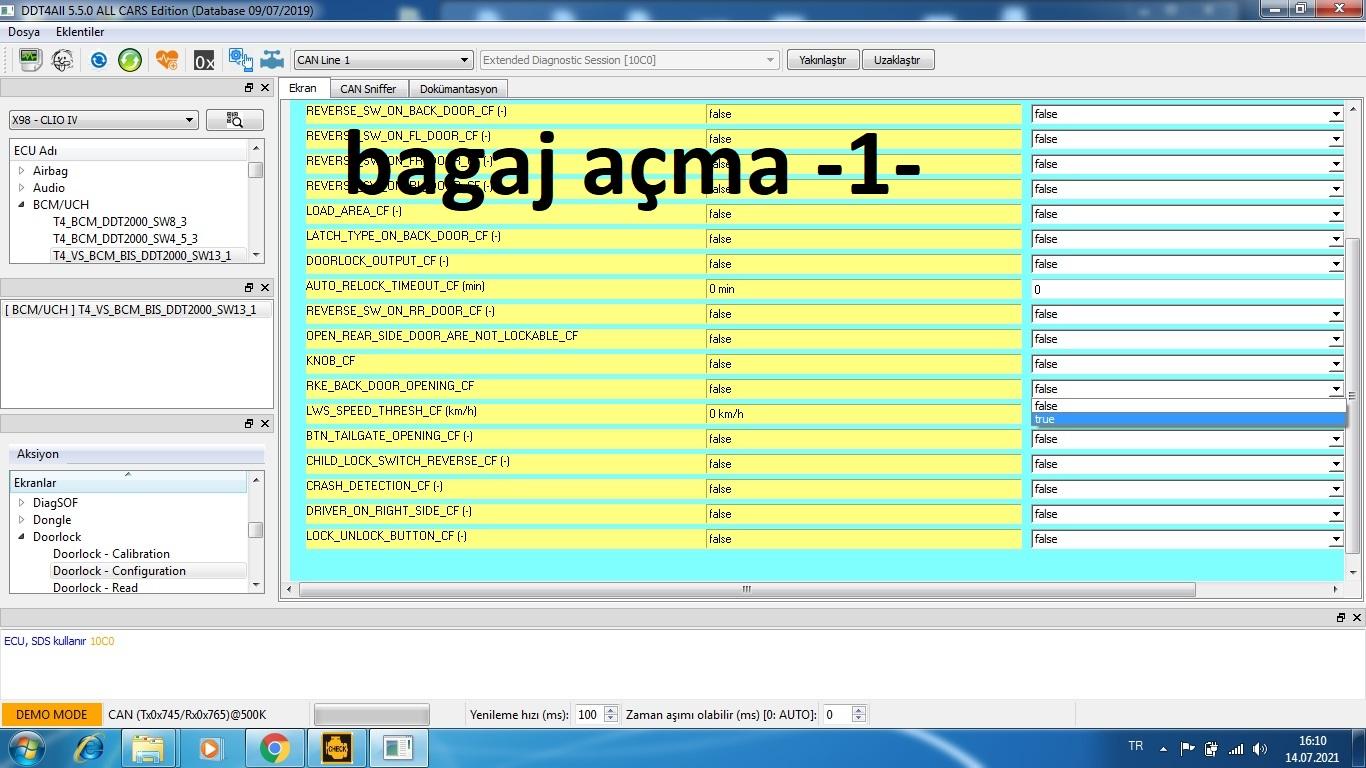The height and width of the screenshot is (768, 1366).
Task: Open the BTN_TAILGATE_OPENING_CF value dropdown
Action: pyautogui.click(x=1186, y=439)
